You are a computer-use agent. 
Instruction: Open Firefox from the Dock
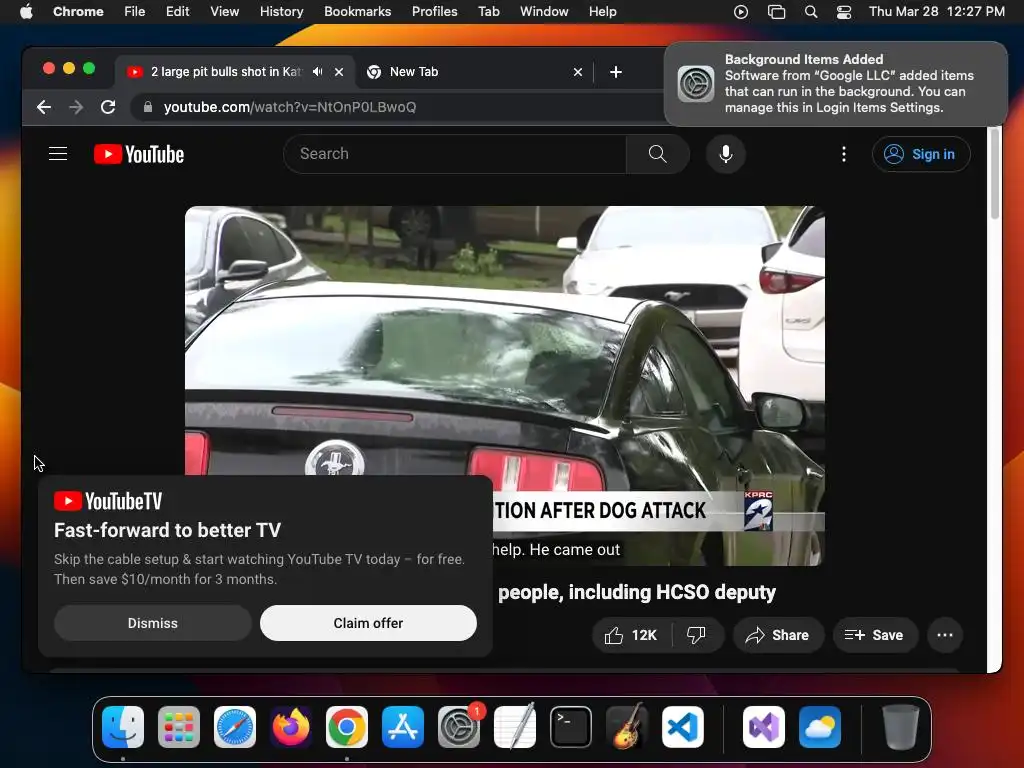pyautogui.click(x=291, y=727)
